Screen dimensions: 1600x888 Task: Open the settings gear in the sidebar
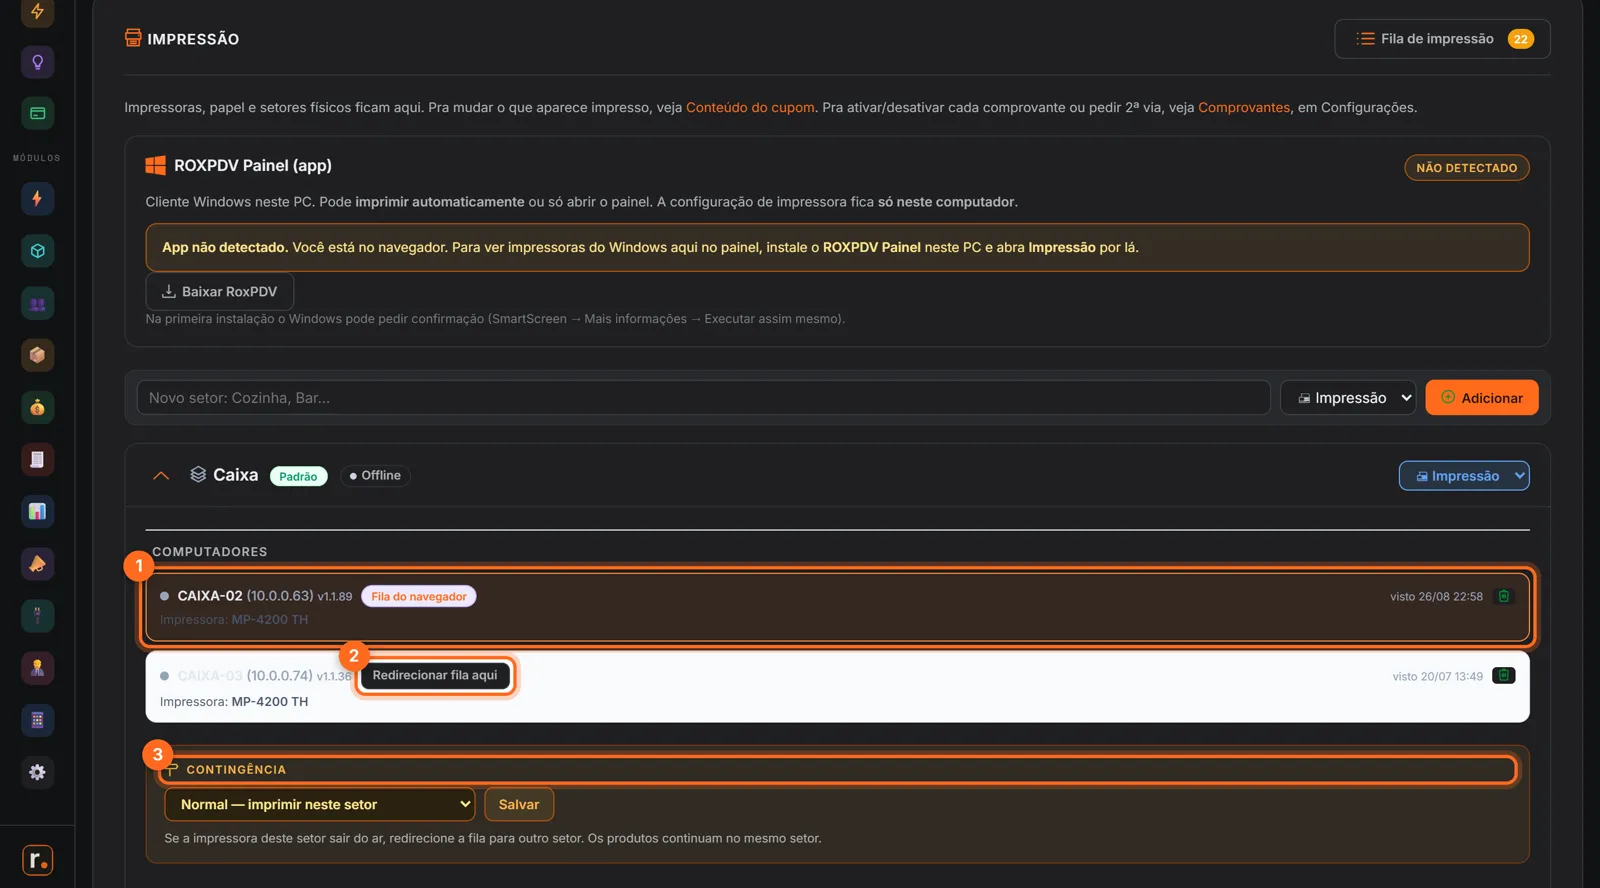[37, 772]
